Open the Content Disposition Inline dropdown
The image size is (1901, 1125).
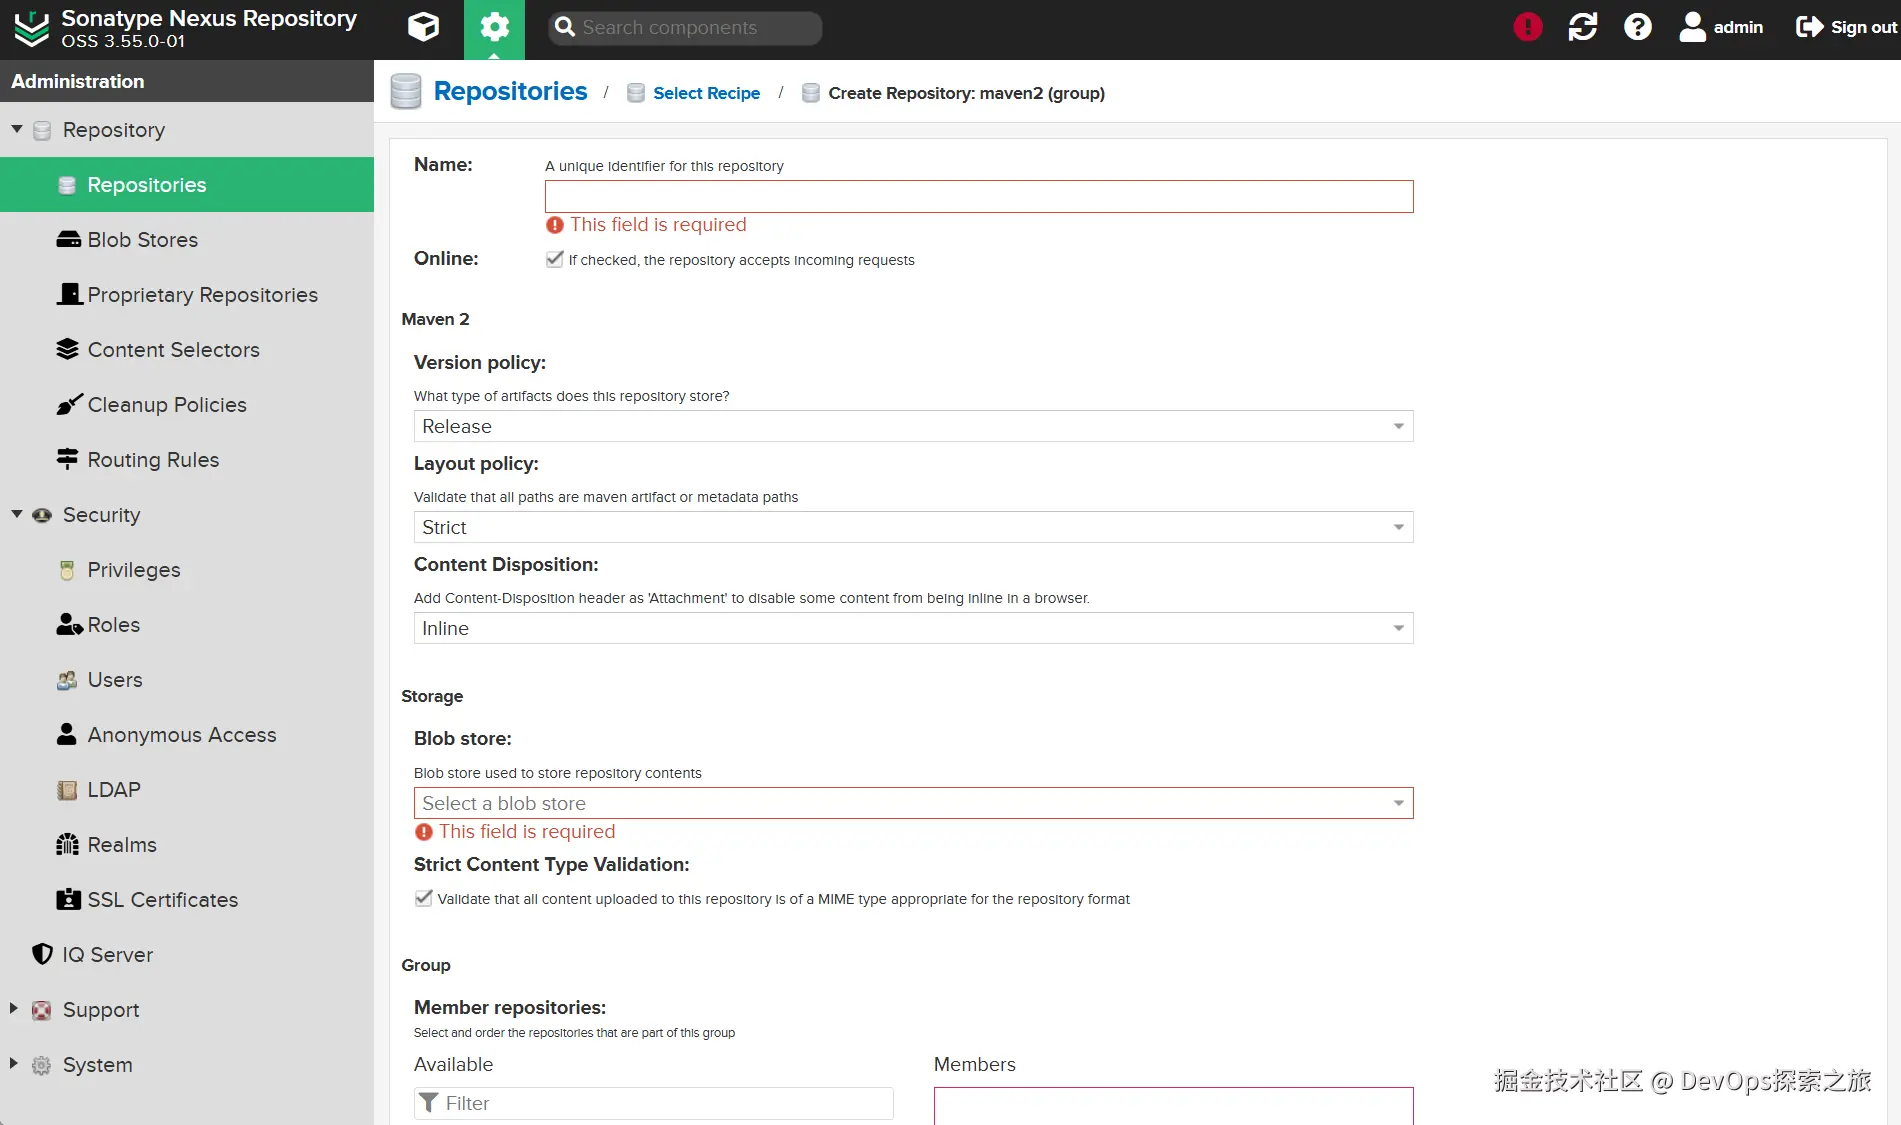(x=913, y=628)
